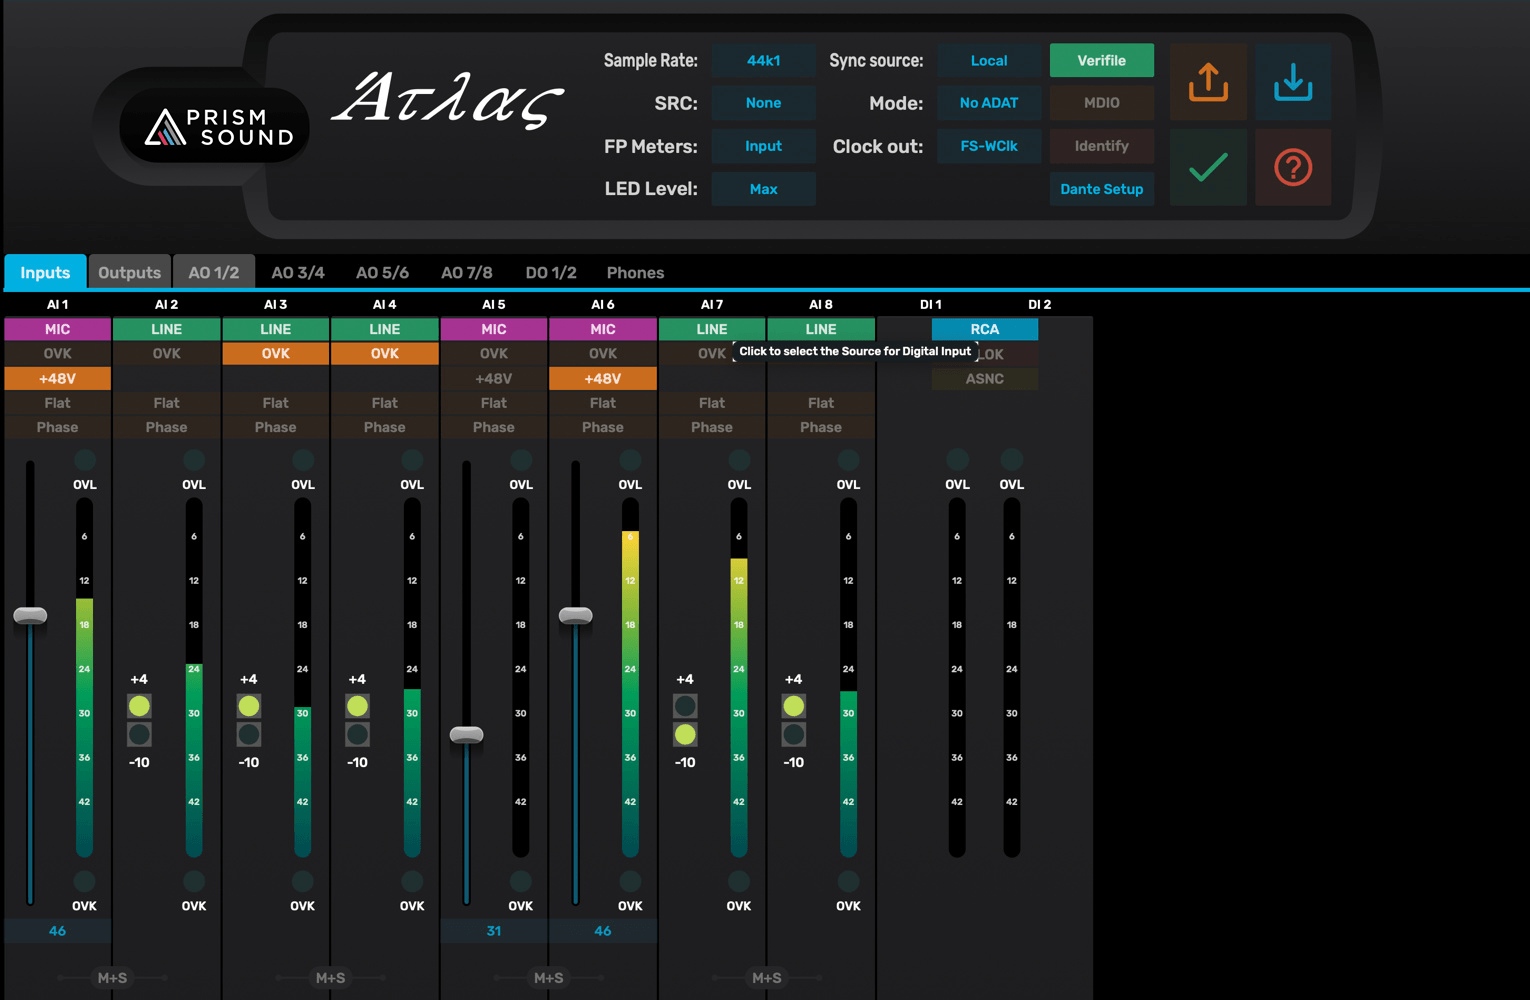Click the AI 6 gain value 46

click(x=603, y=931)
